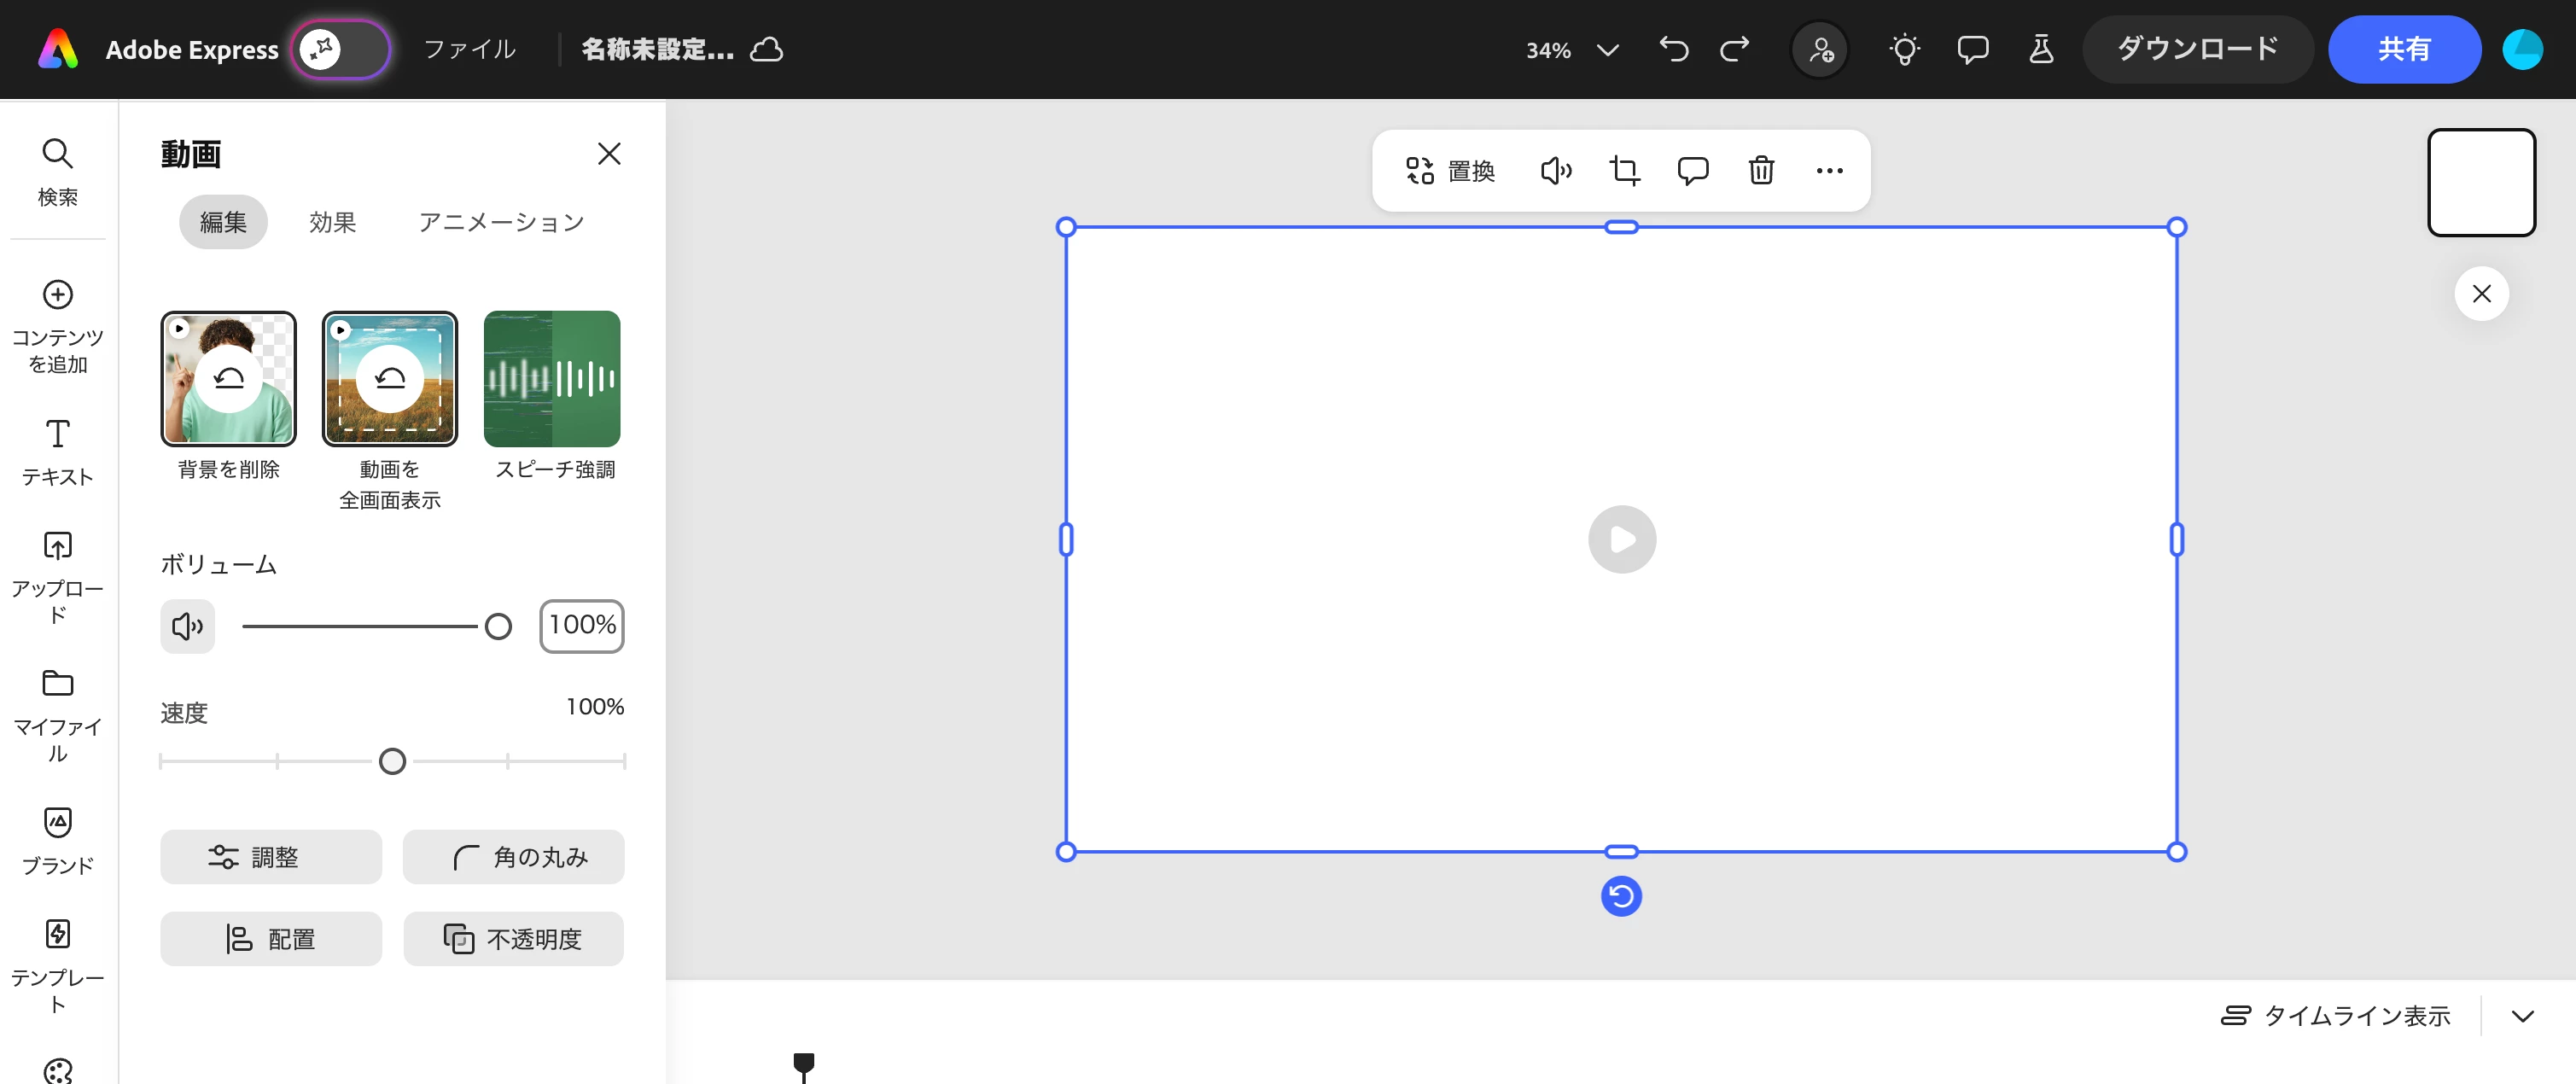The height and width of the screenshot is (1084, 2576).
Task: Undo the last action
Action: coord(1674,49)
